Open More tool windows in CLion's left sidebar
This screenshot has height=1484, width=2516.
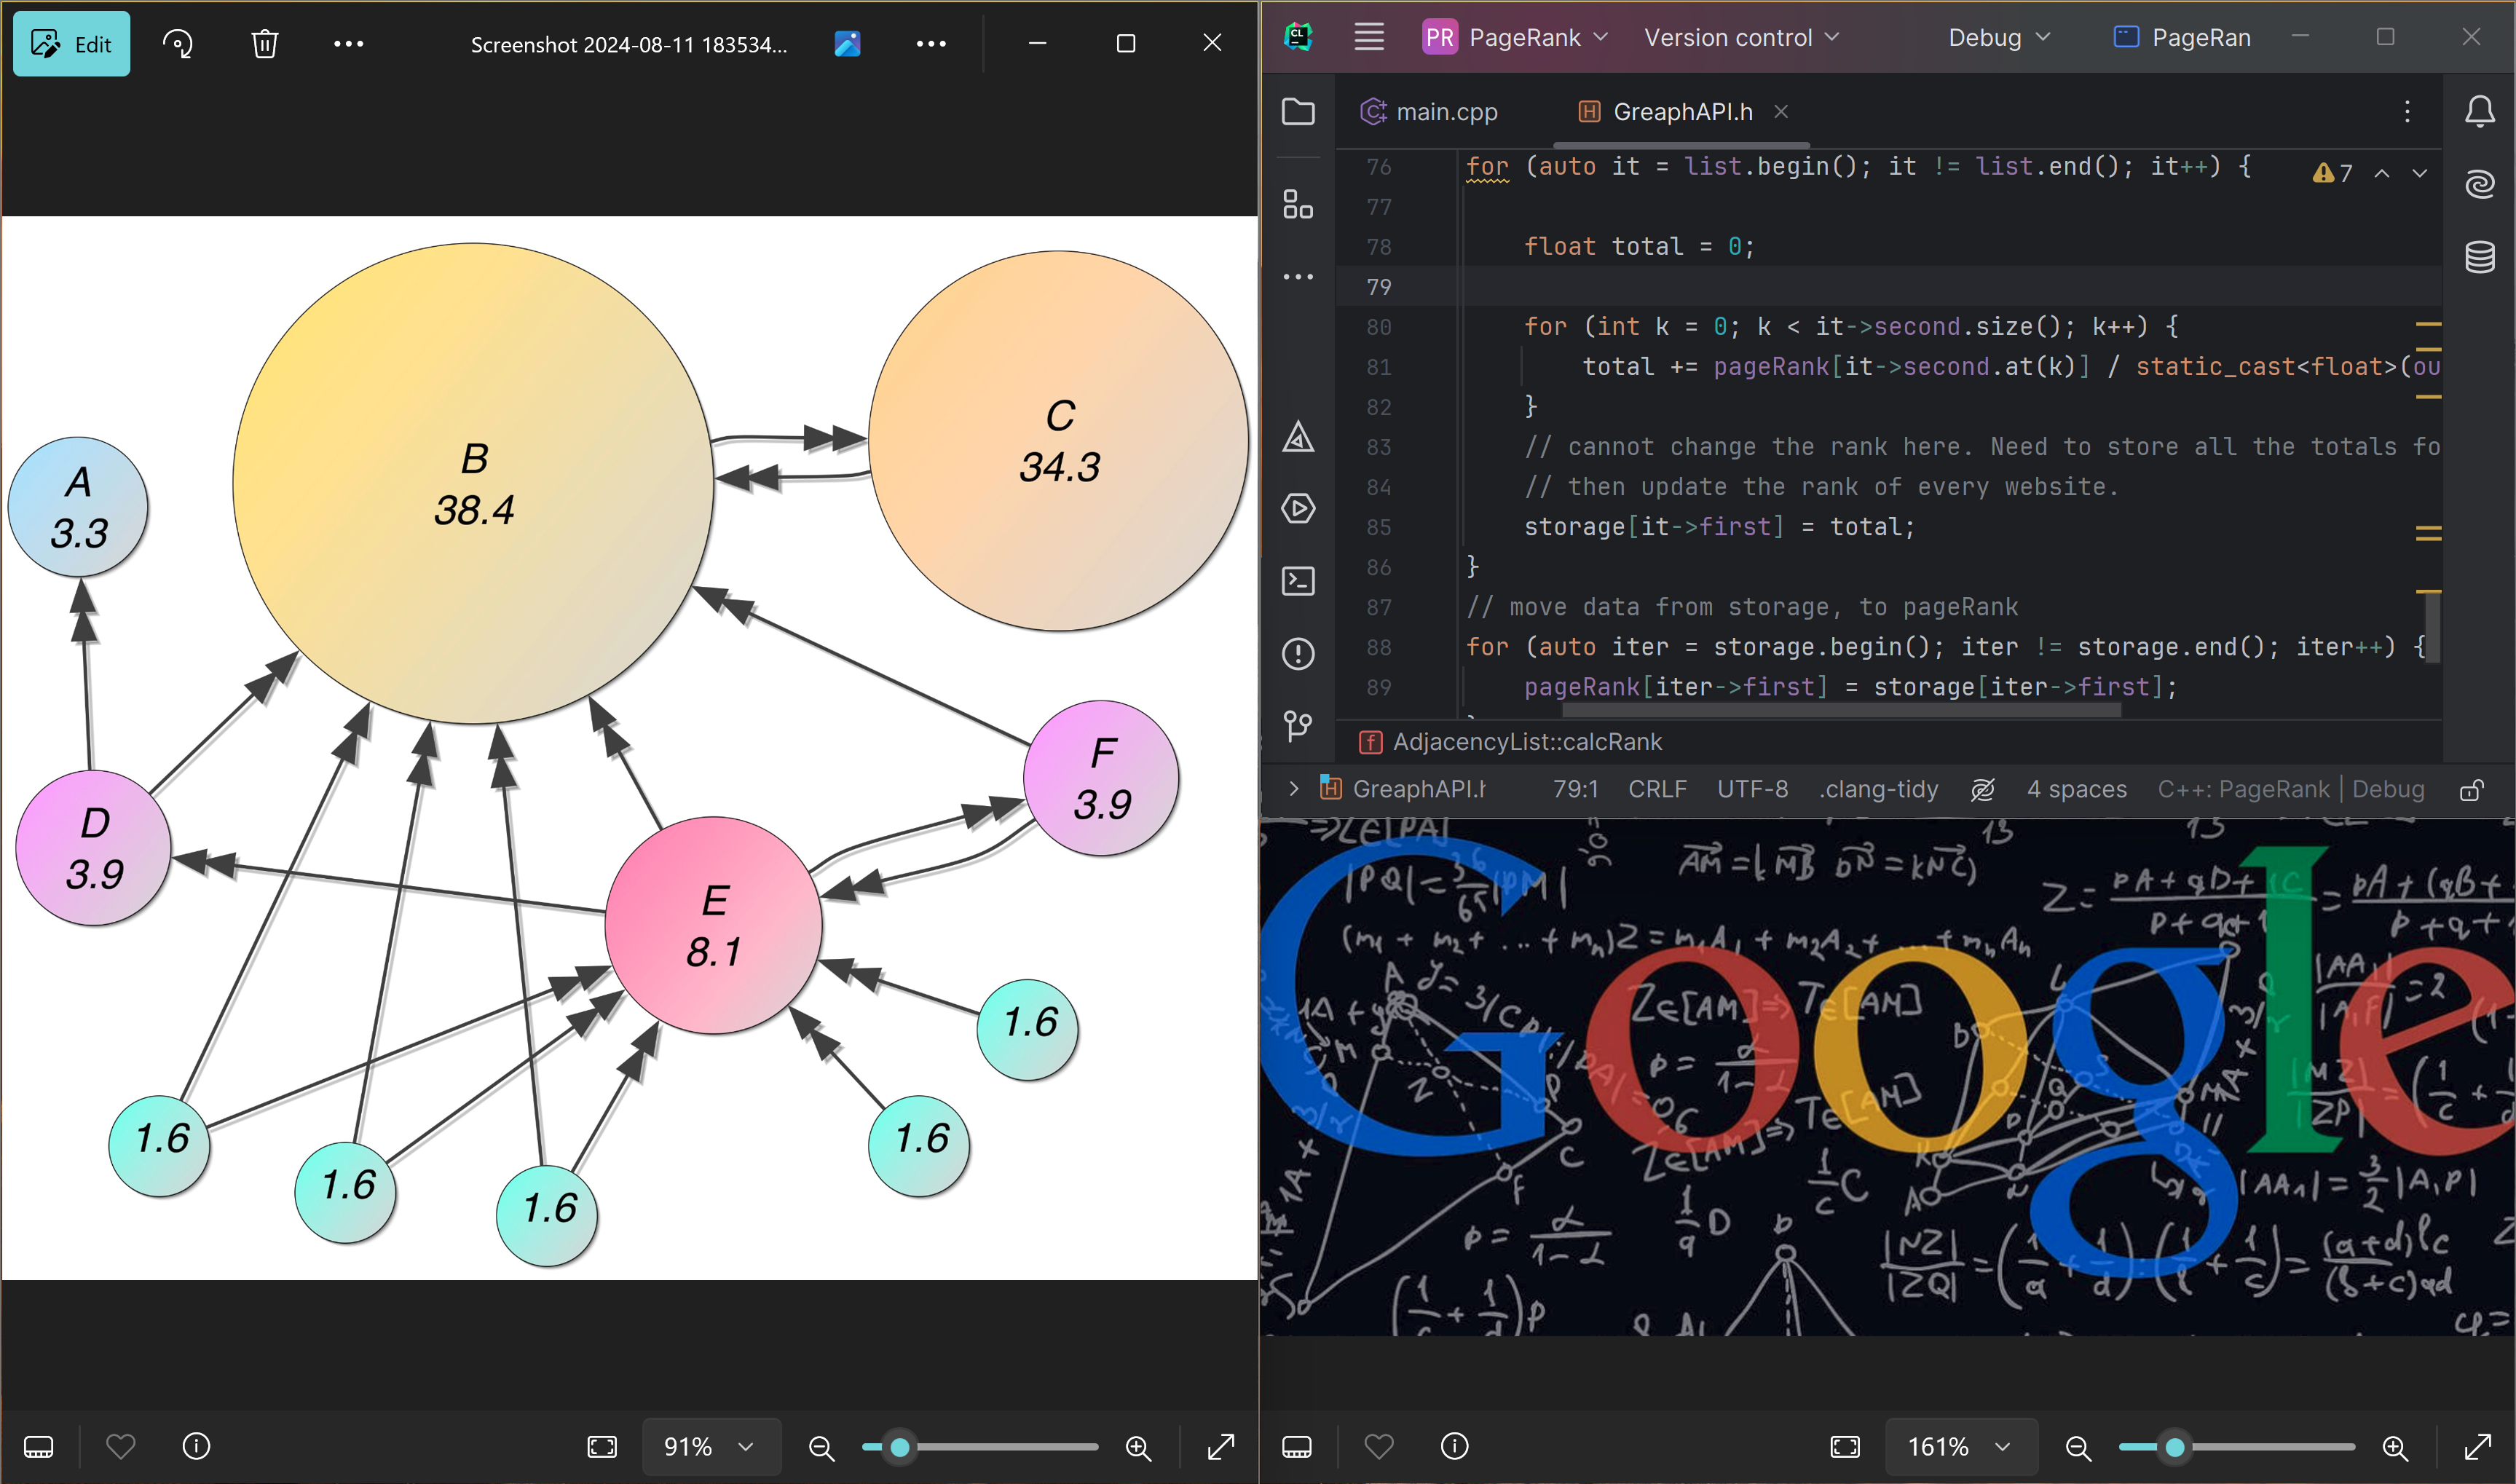[x=1298, y=276]
